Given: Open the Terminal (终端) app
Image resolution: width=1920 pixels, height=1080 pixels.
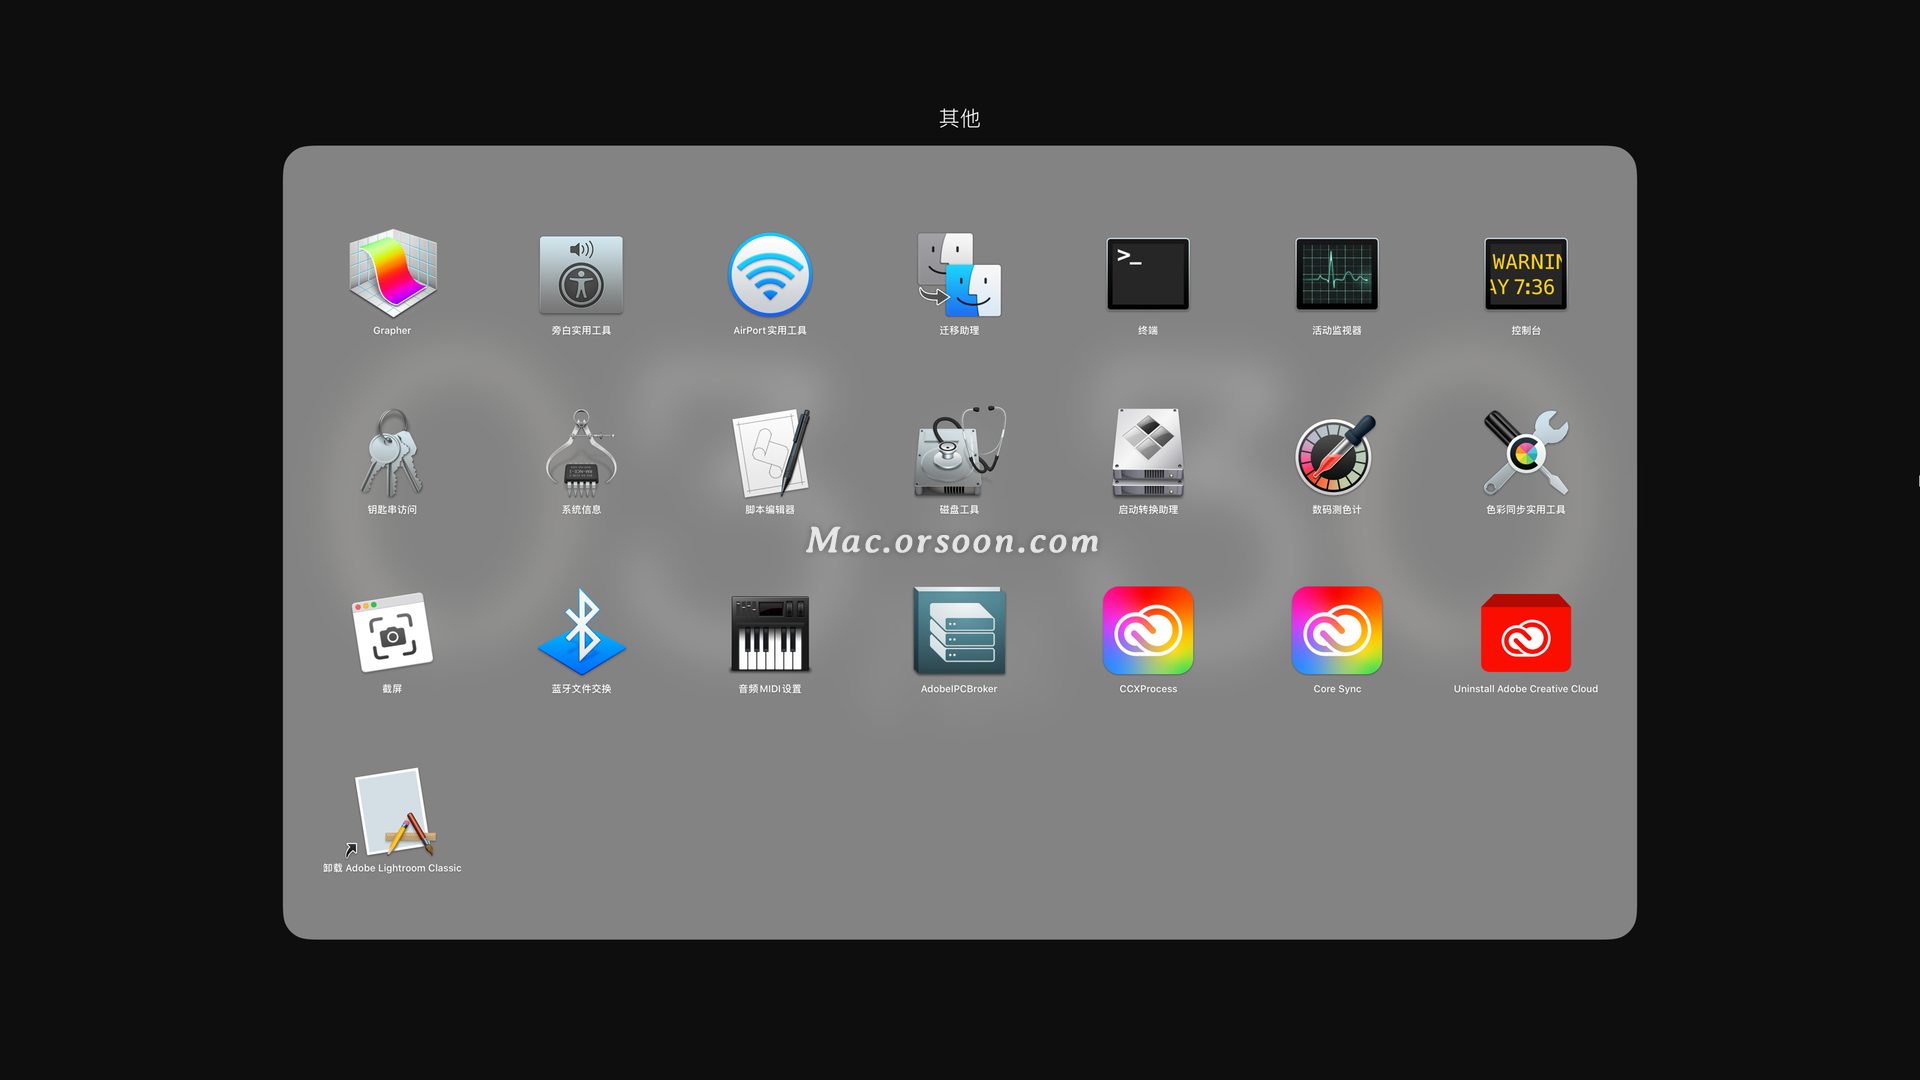Looking at the screenshot, I should coord(1148,274).
